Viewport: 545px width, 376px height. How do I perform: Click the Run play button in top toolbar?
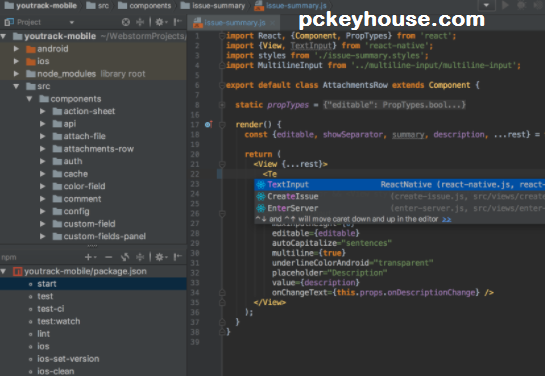tap(506, 5)
